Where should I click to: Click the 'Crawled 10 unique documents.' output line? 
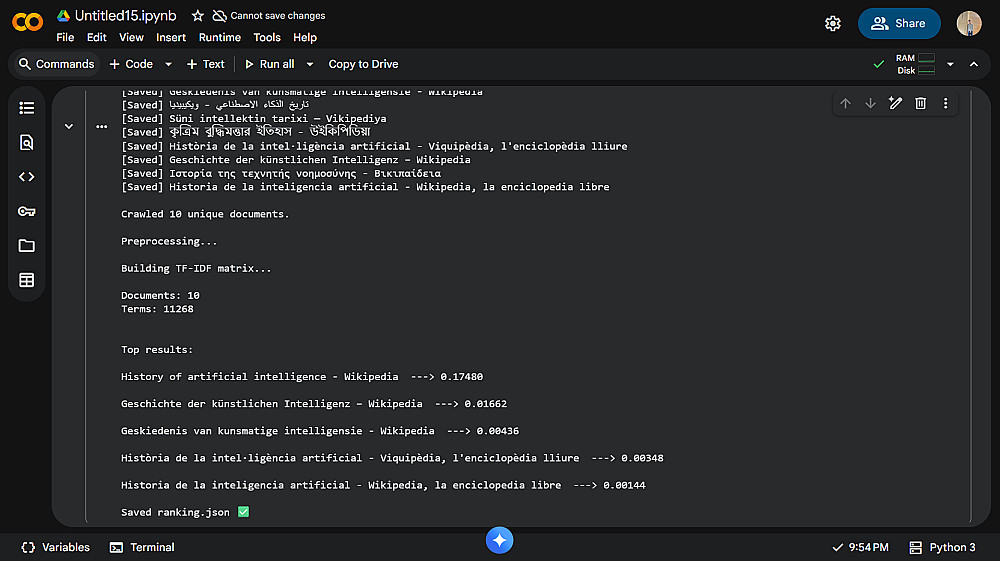[205, 214]
